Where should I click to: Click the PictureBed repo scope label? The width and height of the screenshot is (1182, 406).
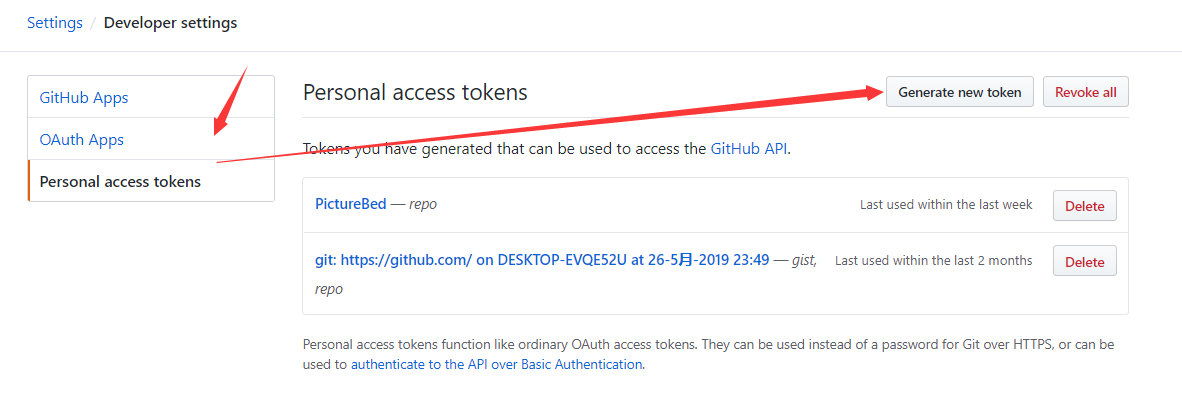pyautogui.click(x=423, y=205)
